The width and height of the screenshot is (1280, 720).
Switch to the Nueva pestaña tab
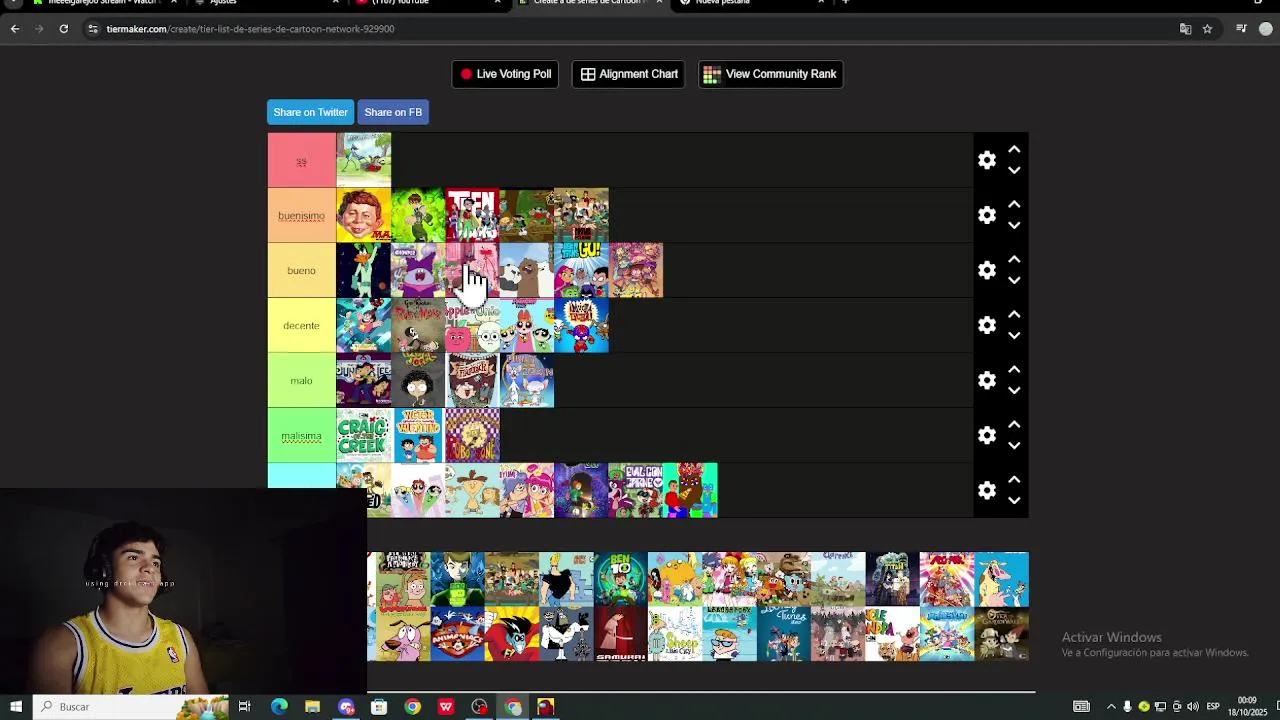(750, 3)
